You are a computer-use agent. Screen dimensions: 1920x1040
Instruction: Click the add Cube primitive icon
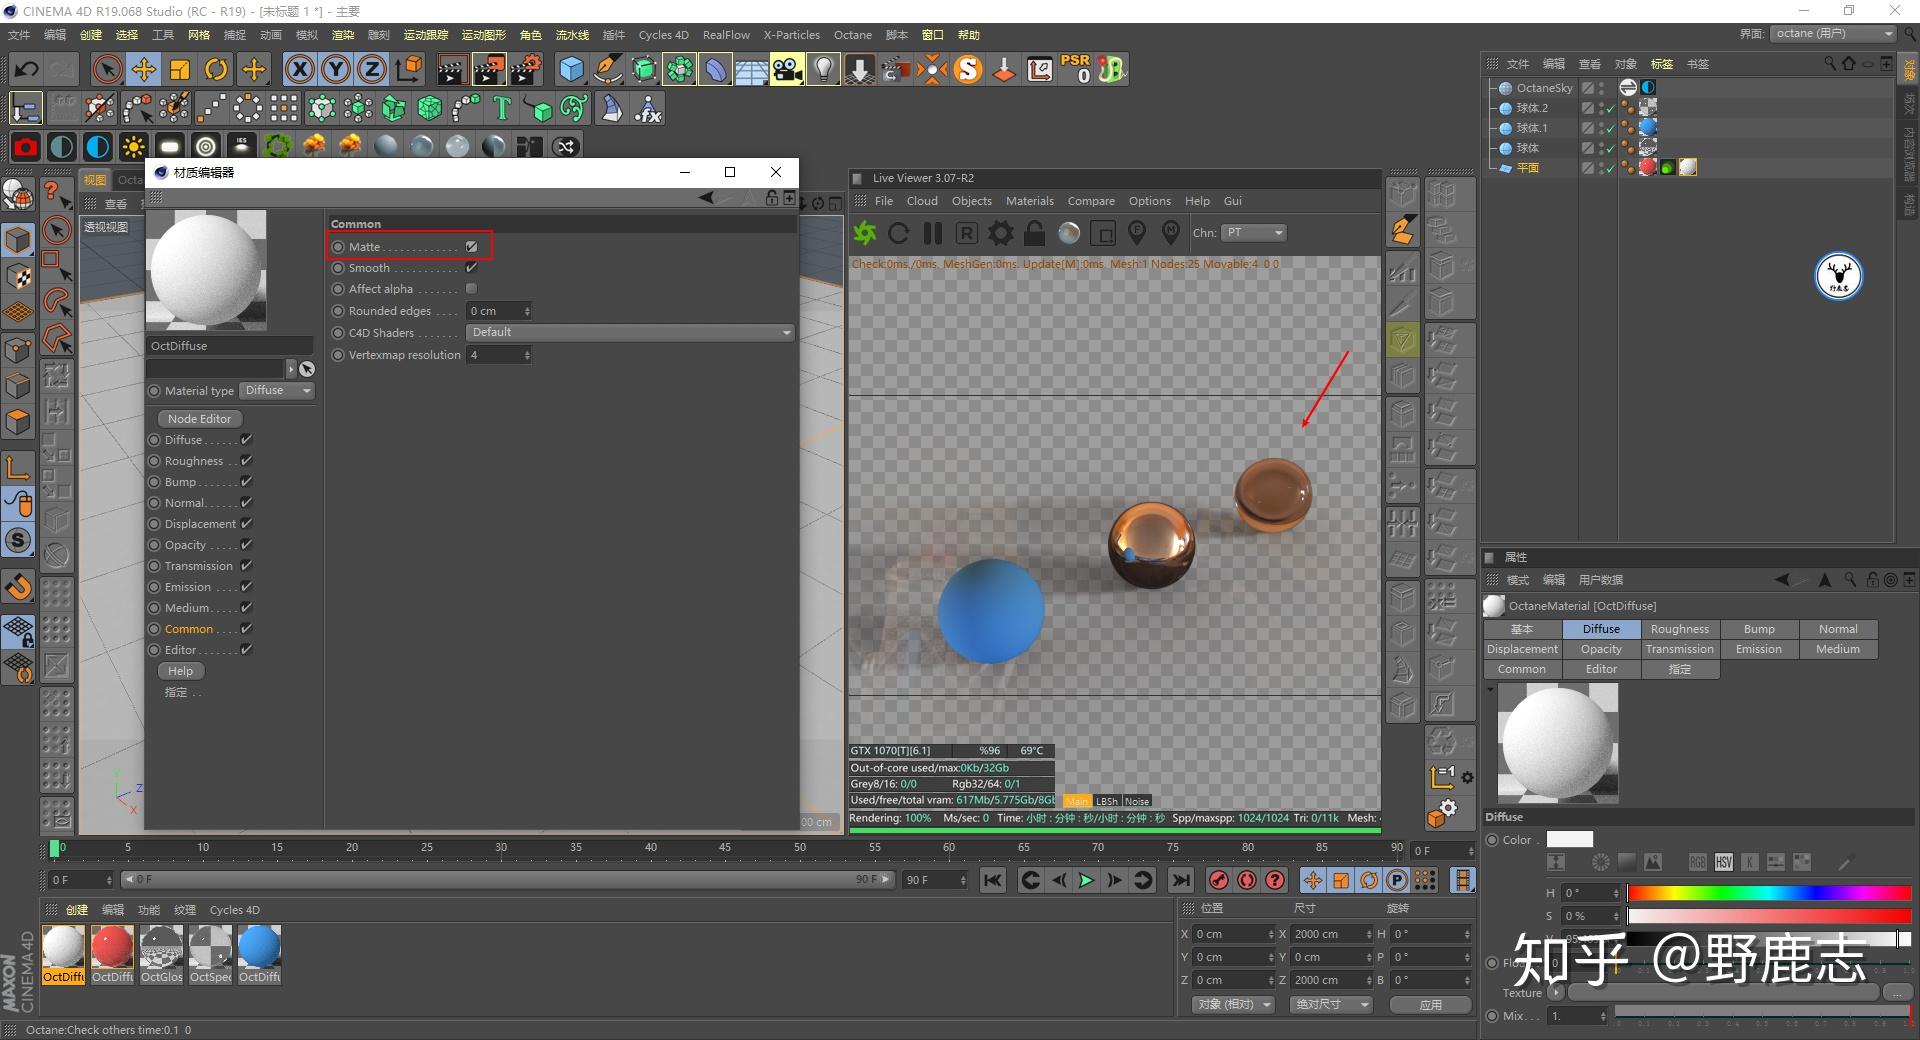(x=571, y=69)
